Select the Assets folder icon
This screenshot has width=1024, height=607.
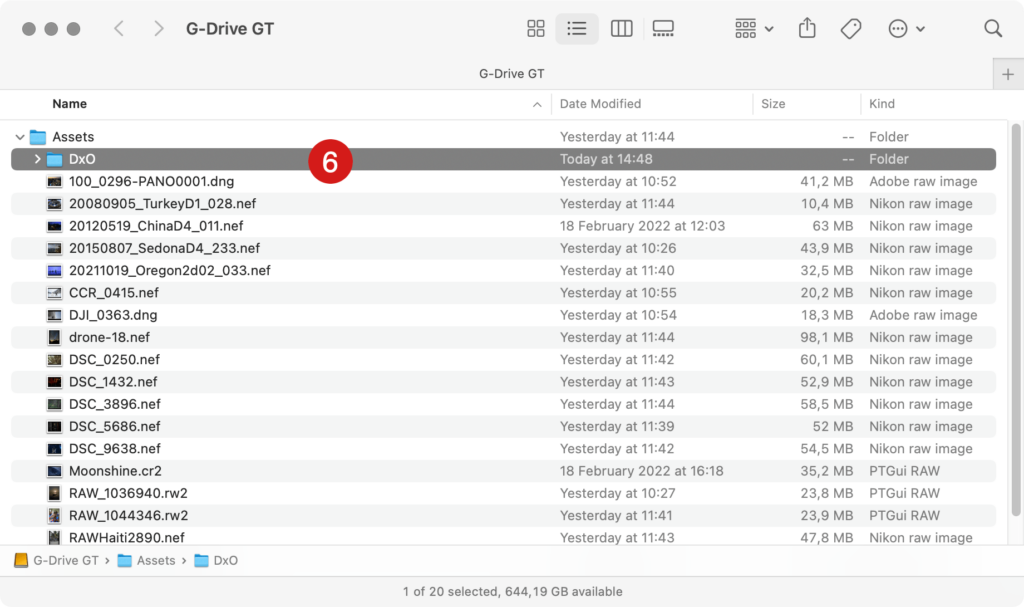coord(38,137)
